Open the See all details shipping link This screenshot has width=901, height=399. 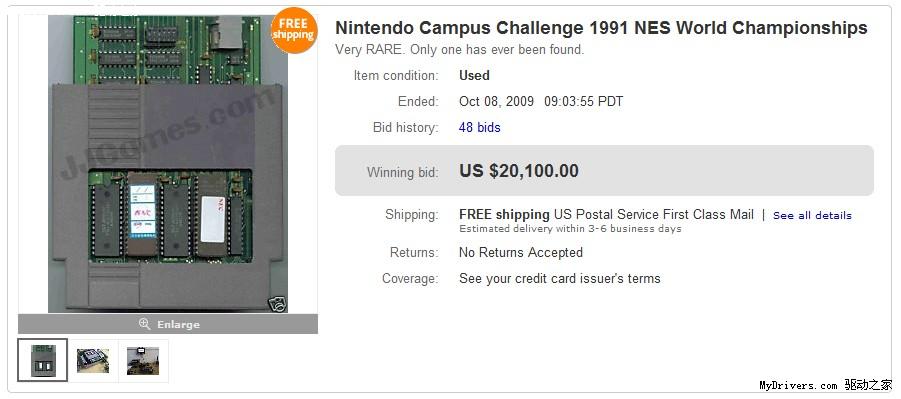[x=812, y=216]
